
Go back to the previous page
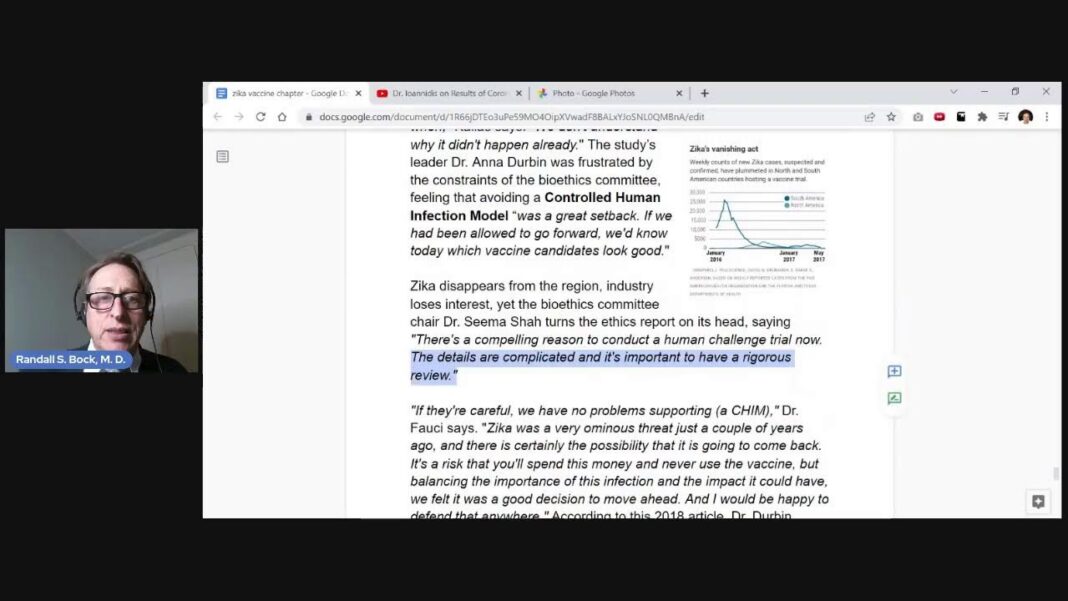(218, 117)
